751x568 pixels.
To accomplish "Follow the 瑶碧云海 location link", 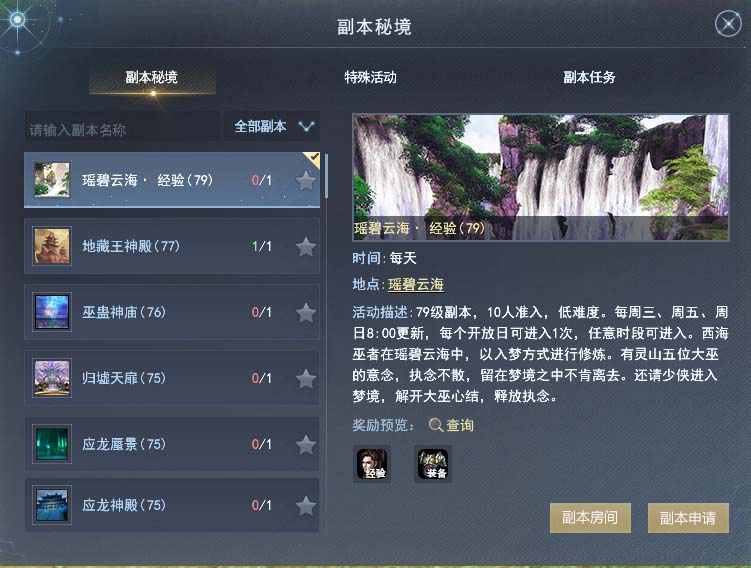I will click(416, 284).
